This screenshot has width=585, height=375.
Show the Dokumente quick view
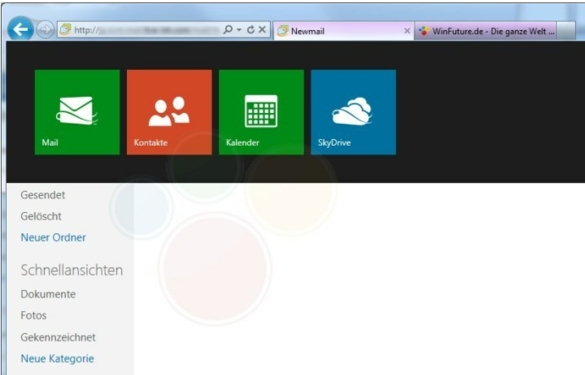48,294
